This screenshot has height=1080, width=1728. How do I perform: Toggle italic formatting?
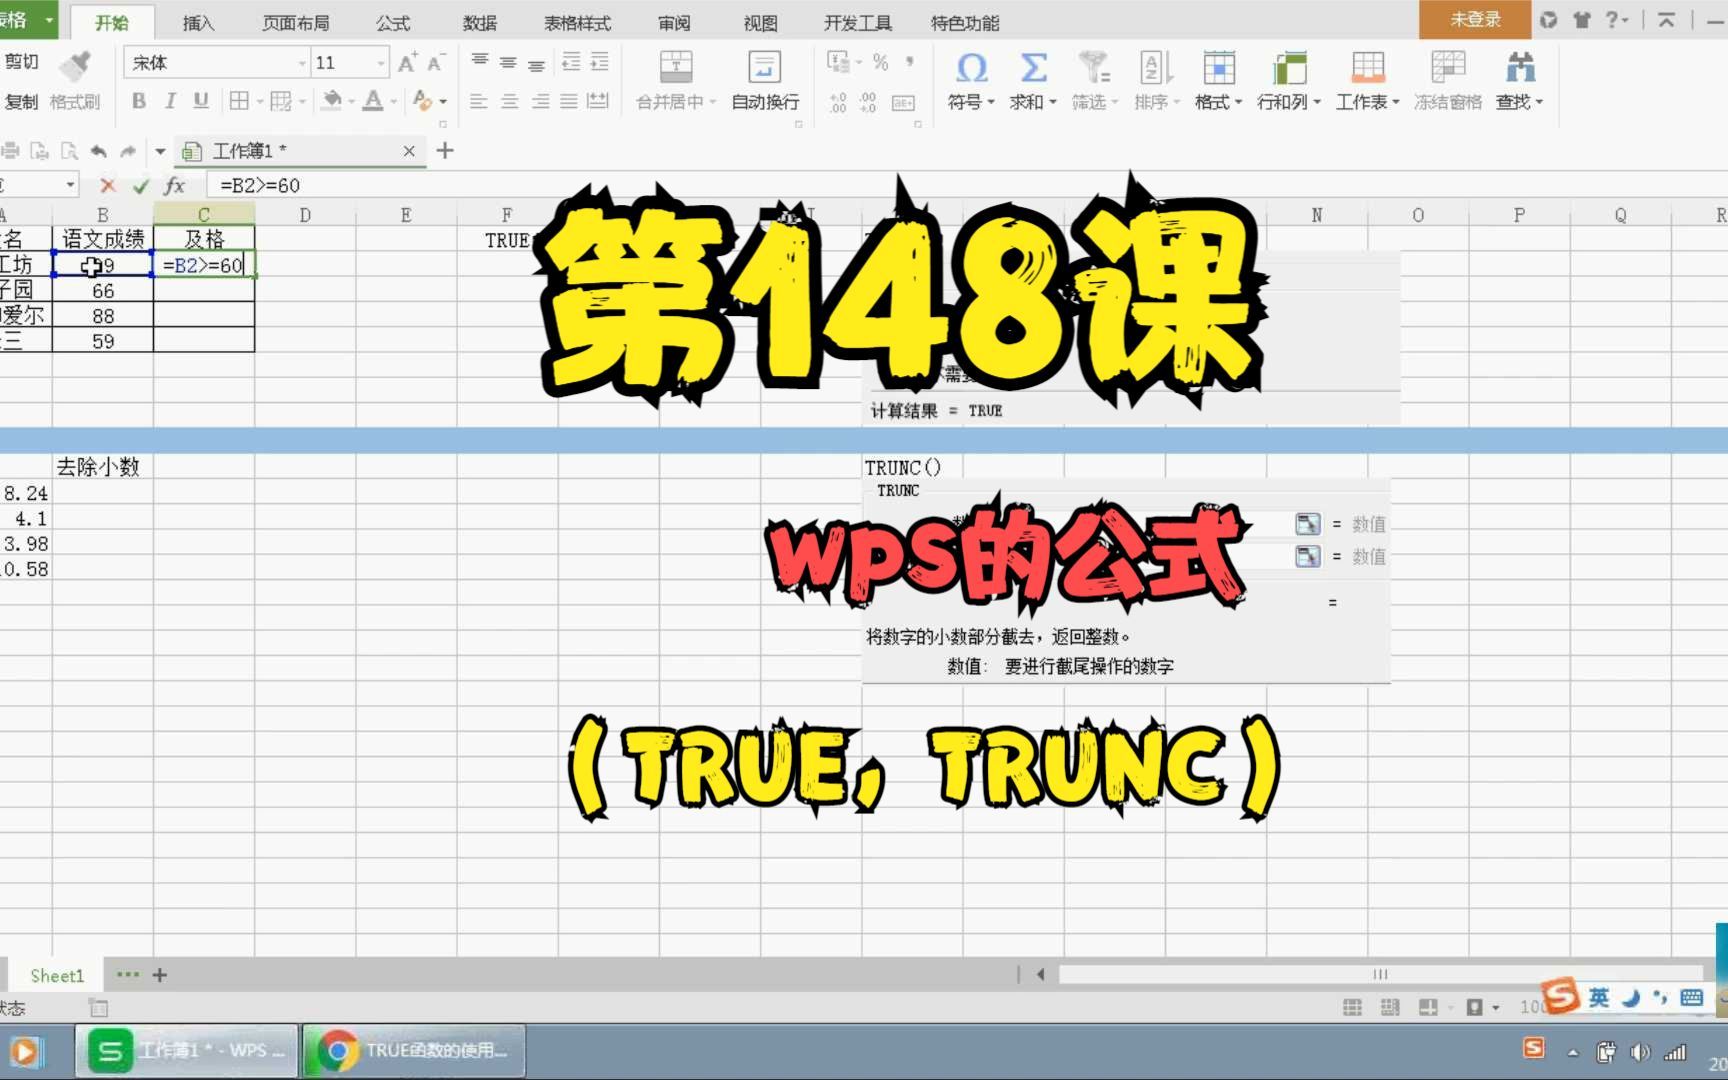point(170,101)
